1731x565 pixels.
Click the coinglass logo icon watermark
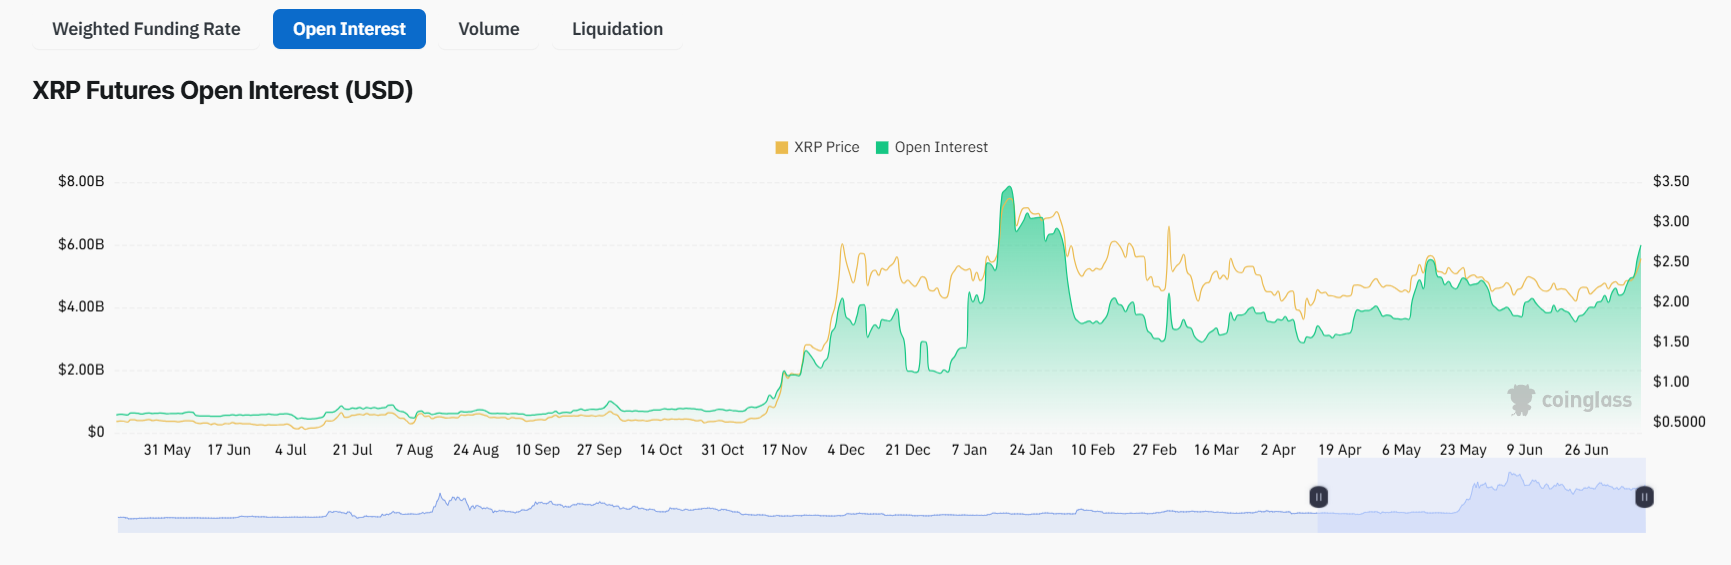[1521, 400]
